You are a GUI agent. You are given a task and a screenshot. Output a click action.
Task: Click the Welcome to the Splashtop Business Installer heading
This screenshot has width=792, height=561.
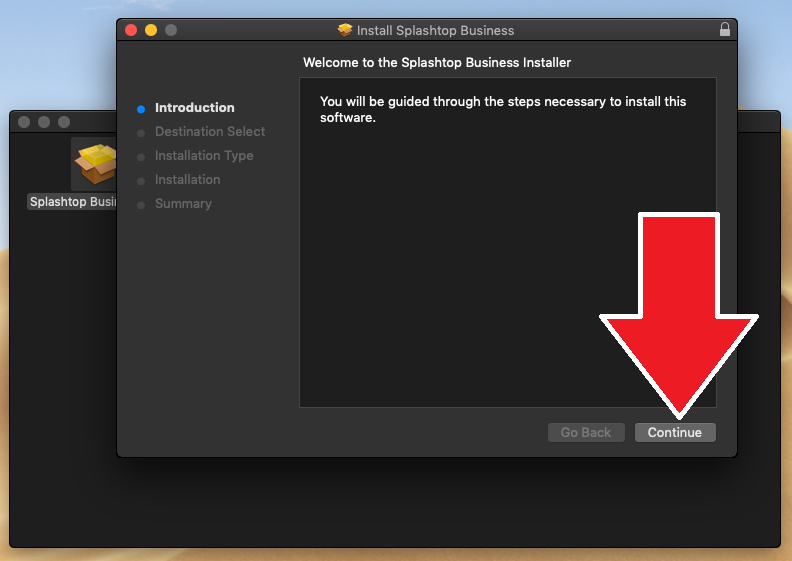[x=437, y=63]
